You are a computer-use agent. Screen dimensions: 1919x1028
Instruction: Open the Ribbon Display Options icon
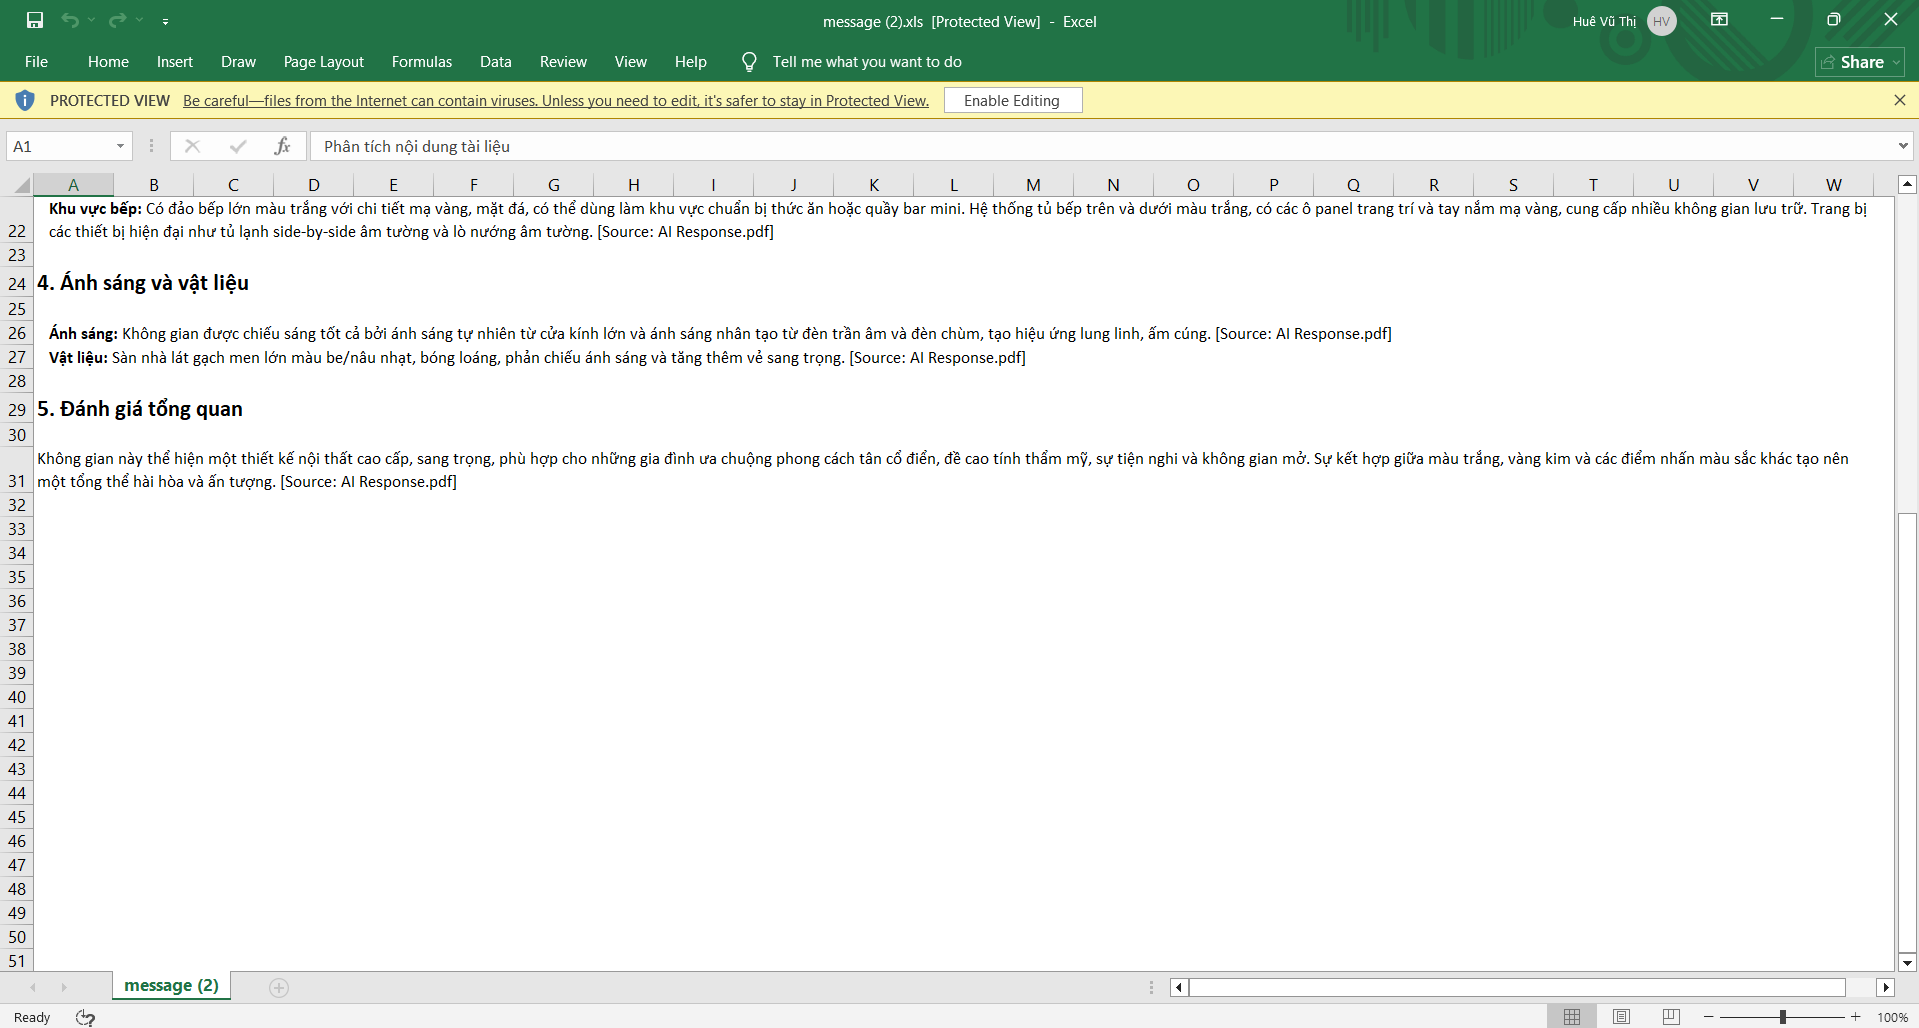click(x=1720, y=20)
